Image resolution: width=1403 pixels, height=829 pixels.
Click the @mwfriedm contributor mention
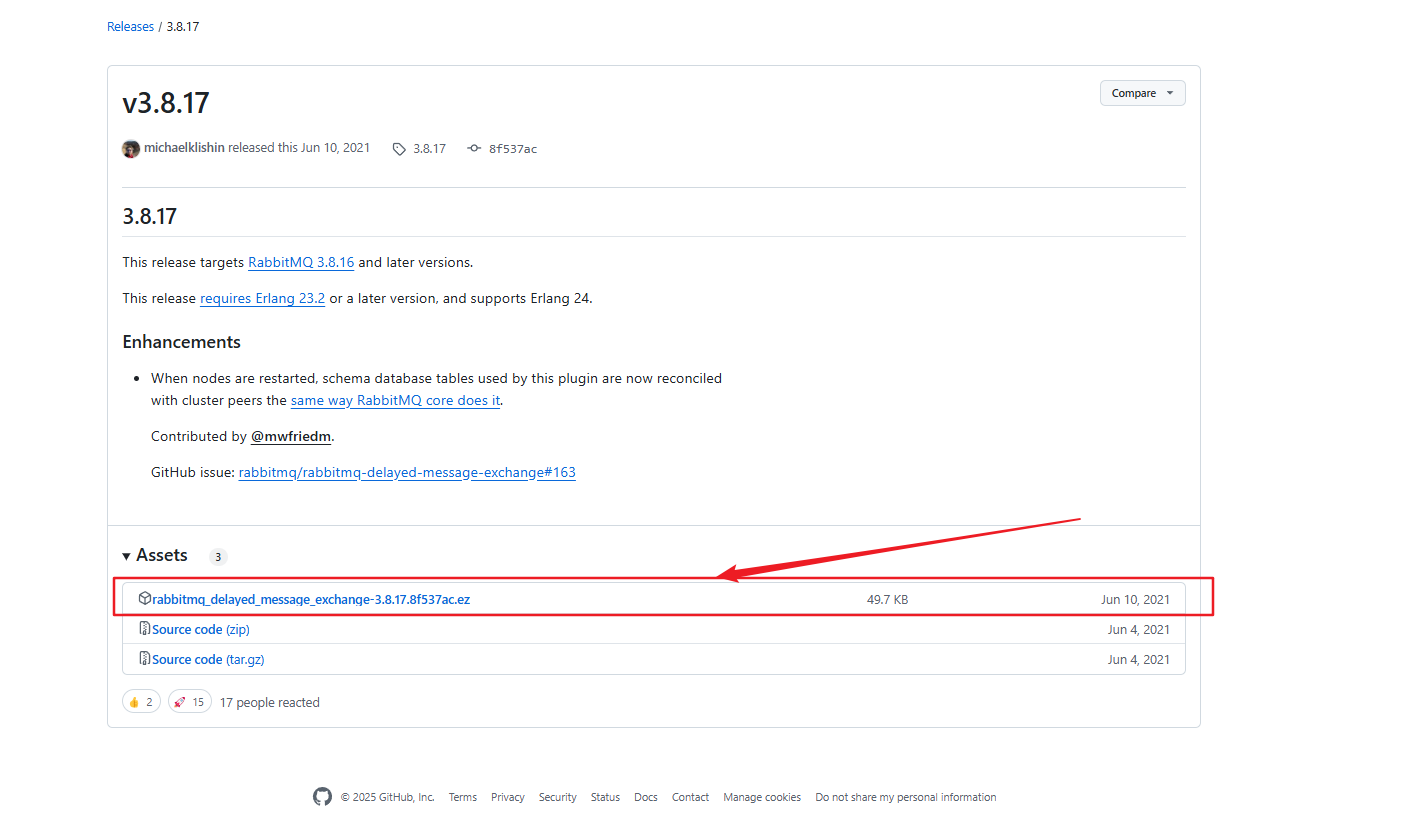291,436
